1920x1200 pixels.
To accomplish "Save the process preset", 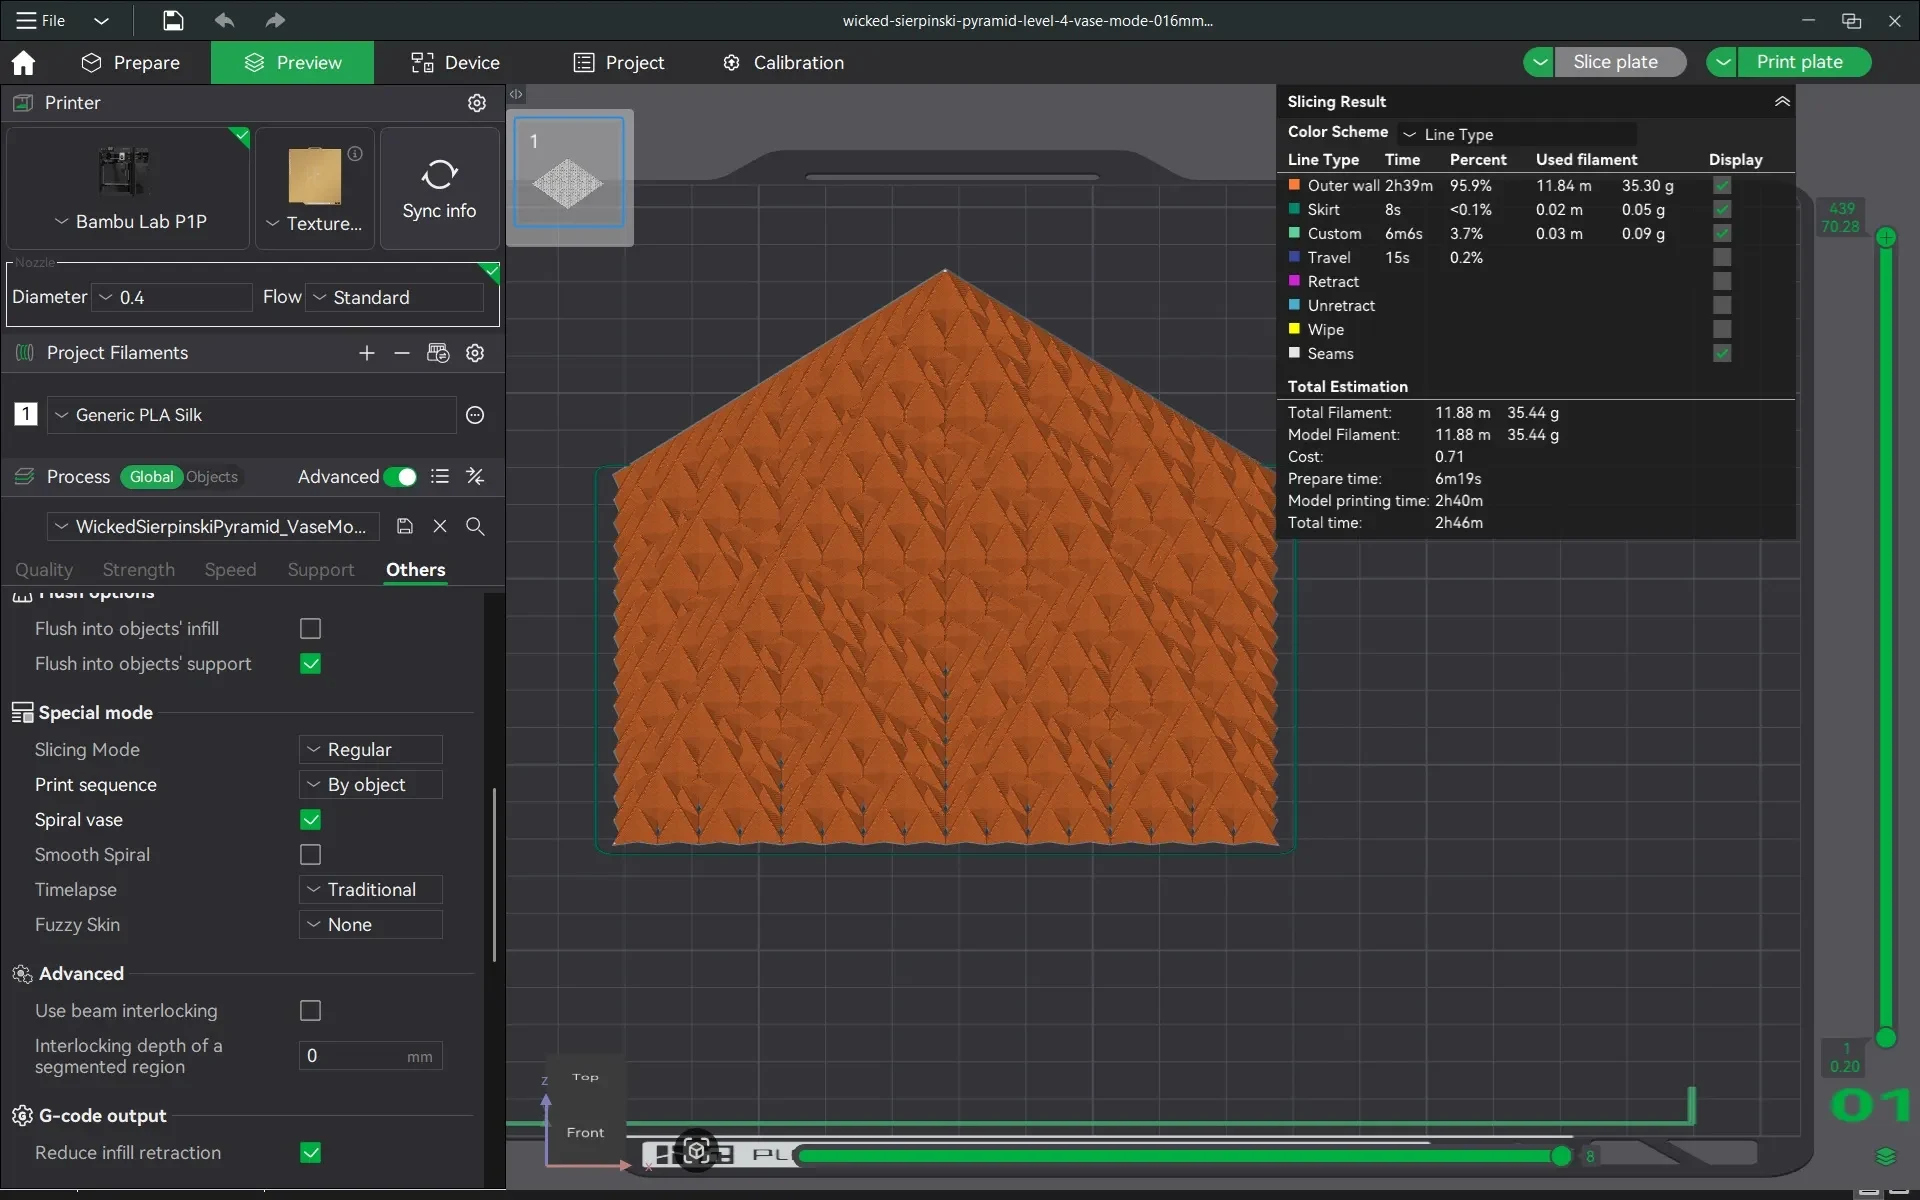I will [x=405, y=526].
